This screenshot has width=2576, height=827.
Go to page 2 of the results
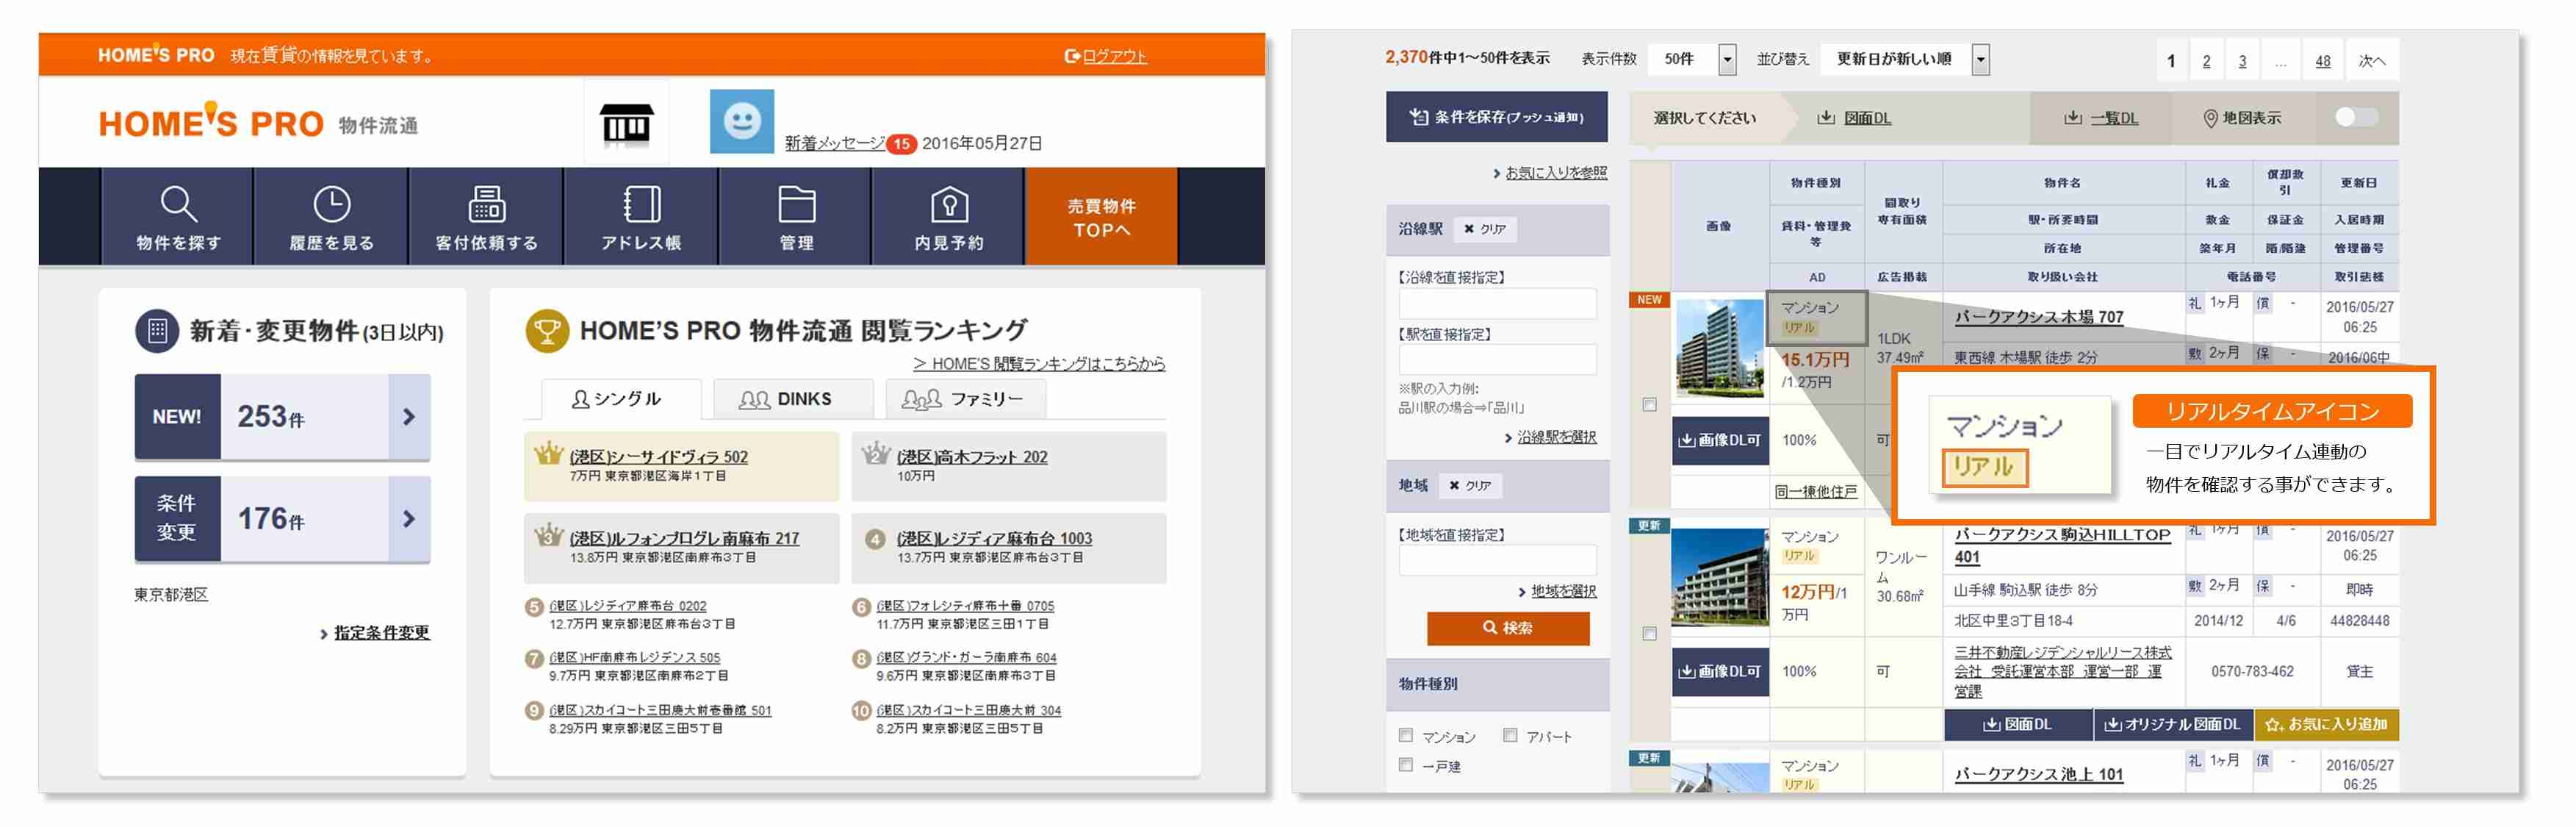(x=2206, y=59)
